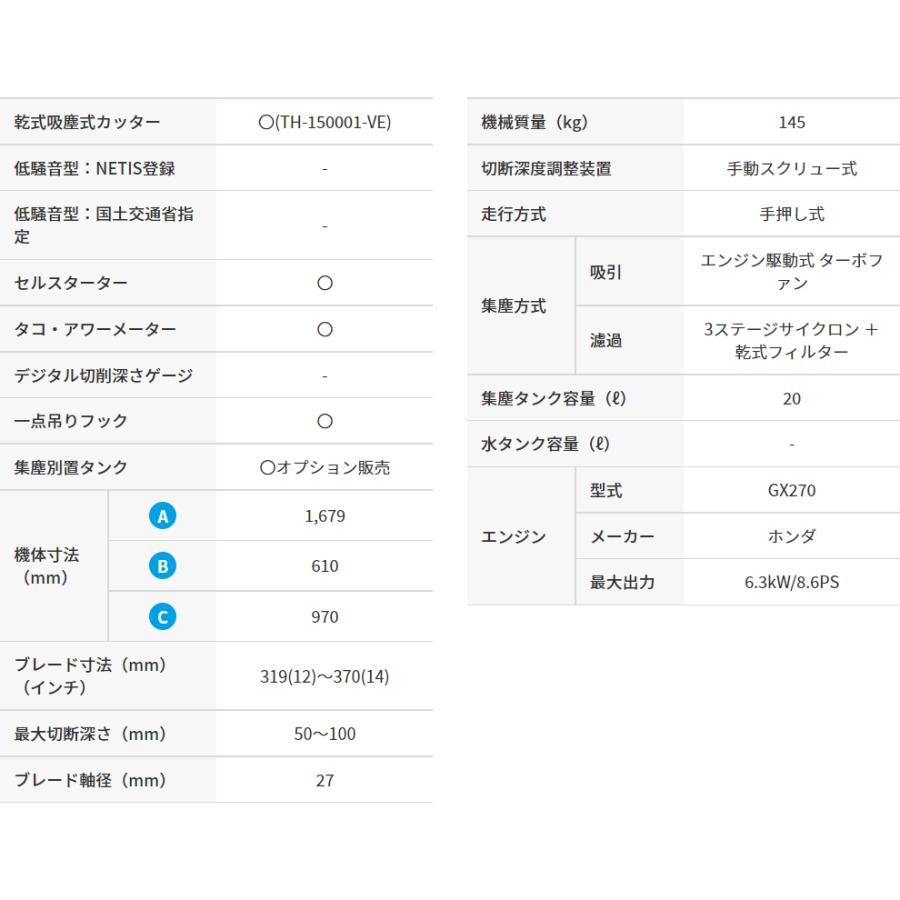This screenshot has width=900, height=900.
Task: Click the ホンダ manufacturer value
Action: pos(791,537)
